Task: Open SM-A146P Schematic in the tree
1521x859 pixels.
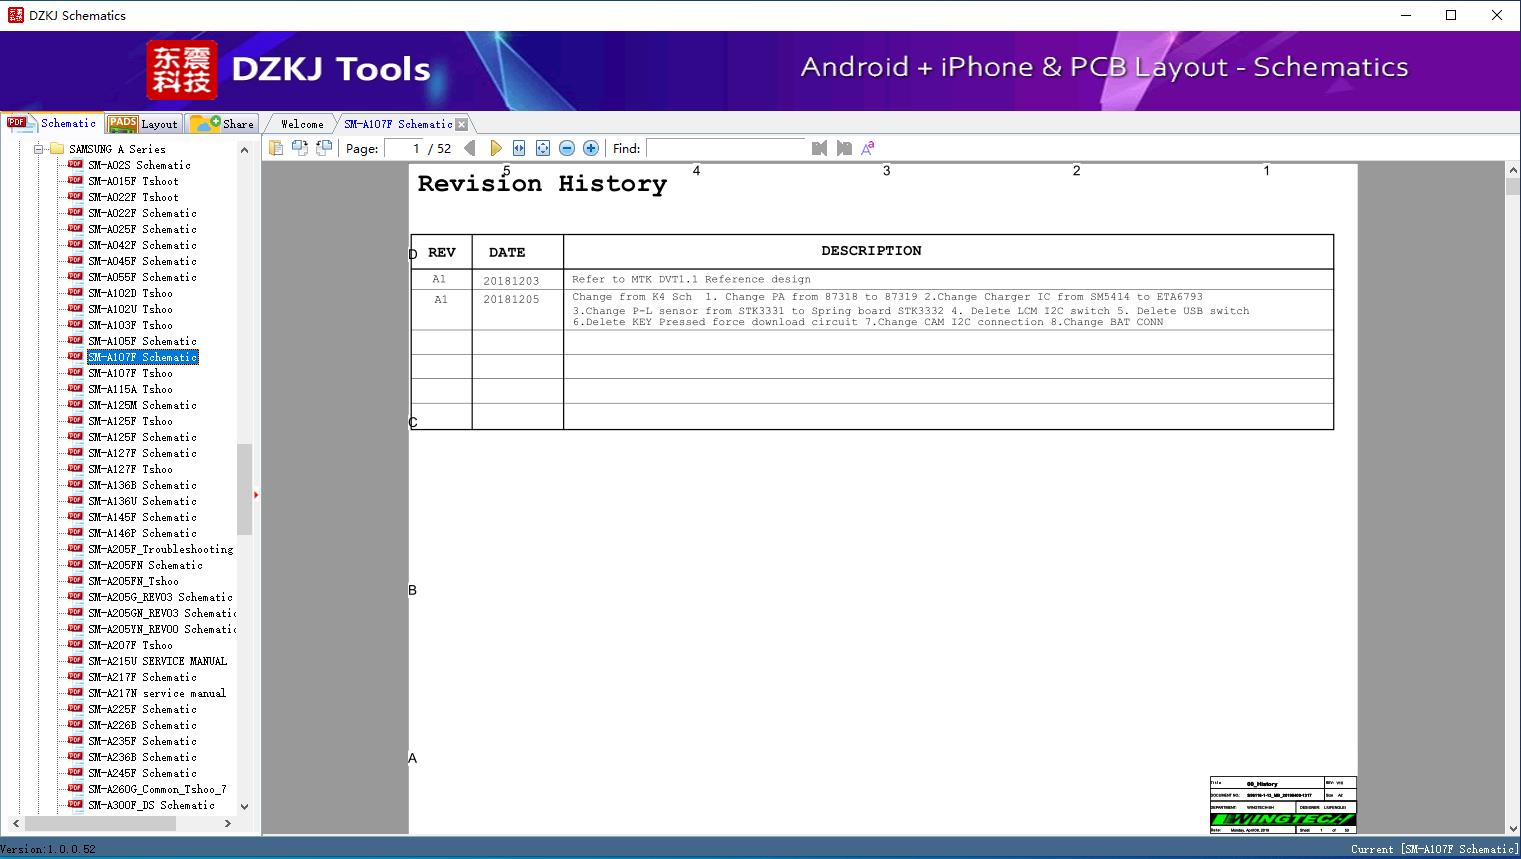Action: (x=142, y=533)
